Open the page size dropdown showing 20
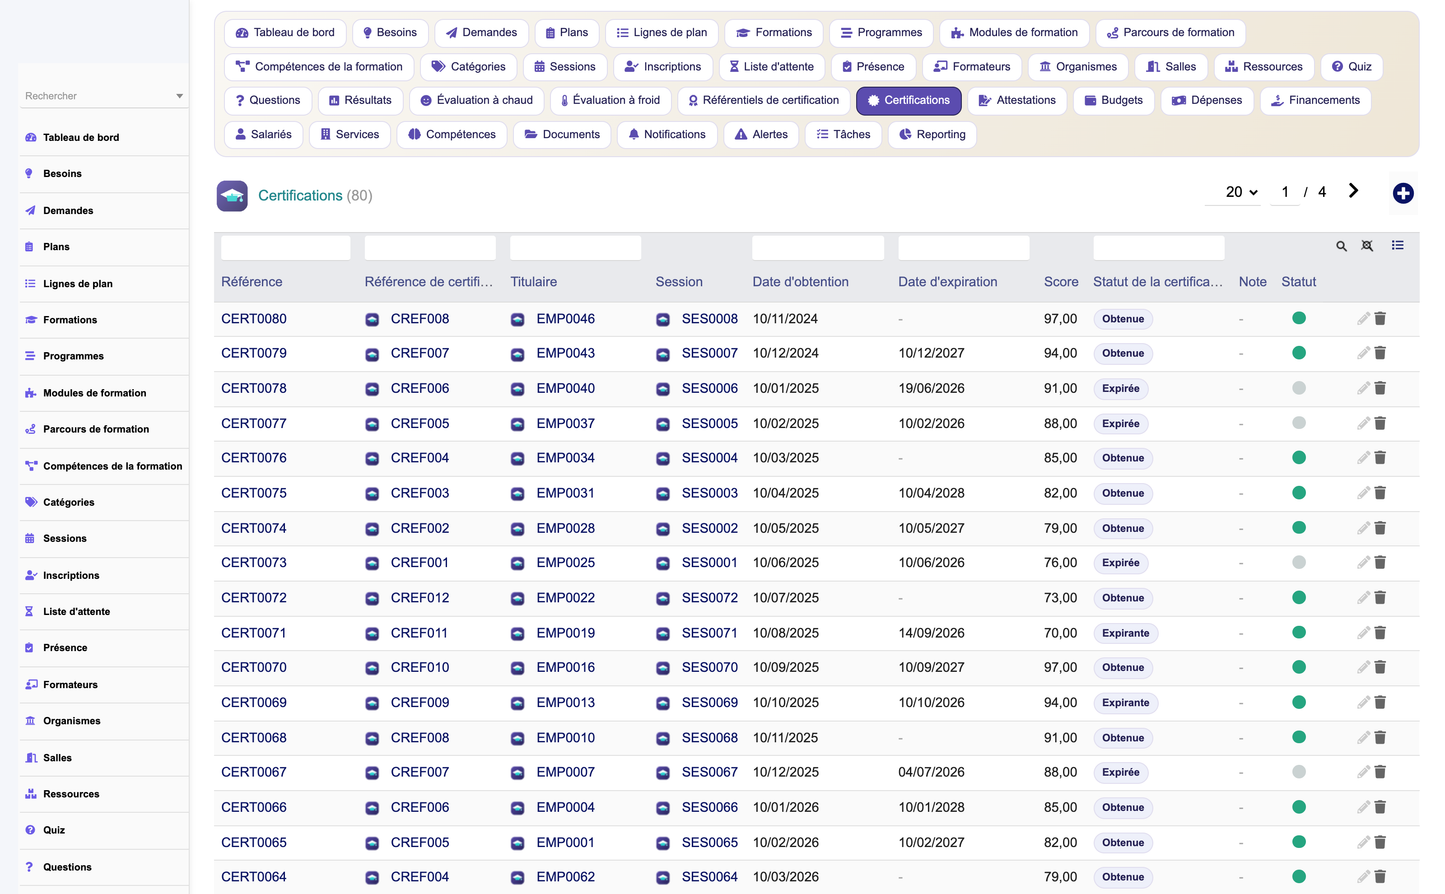The image size is (1445, 894). point(1242,192)
